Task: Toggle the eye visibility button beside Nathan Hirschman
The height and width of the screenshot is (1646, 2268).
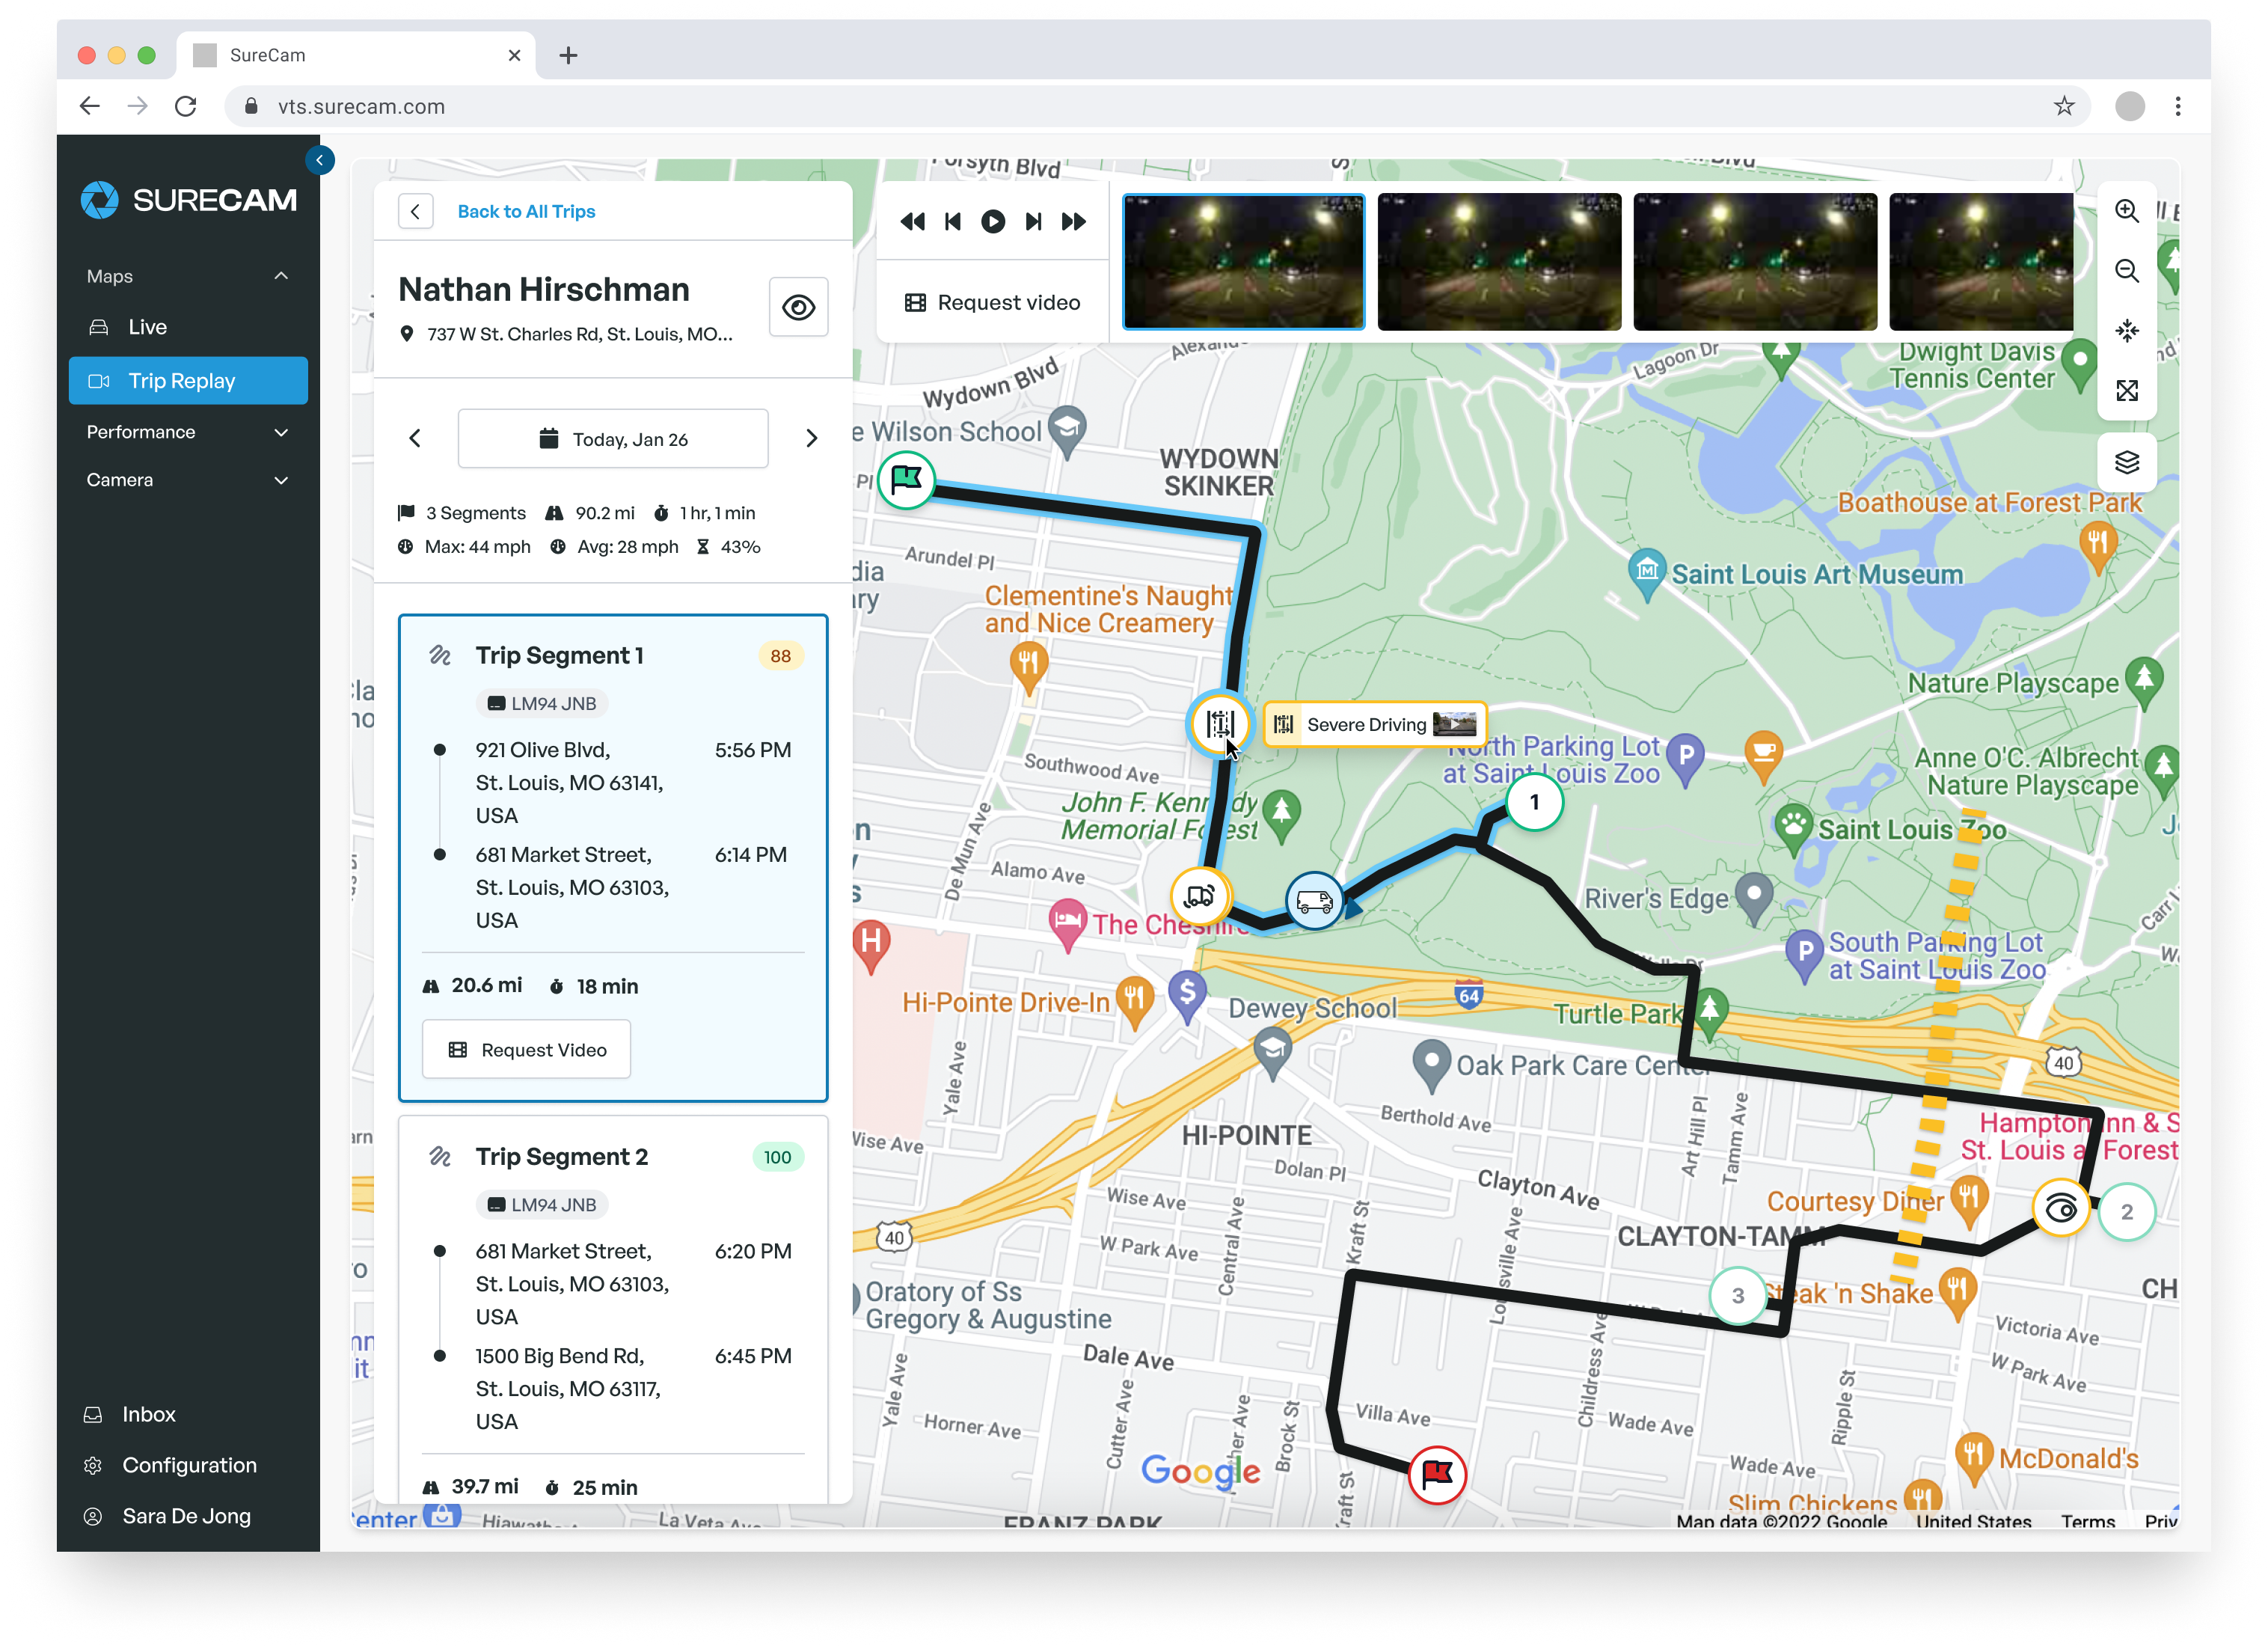Action: click(798, 307)
